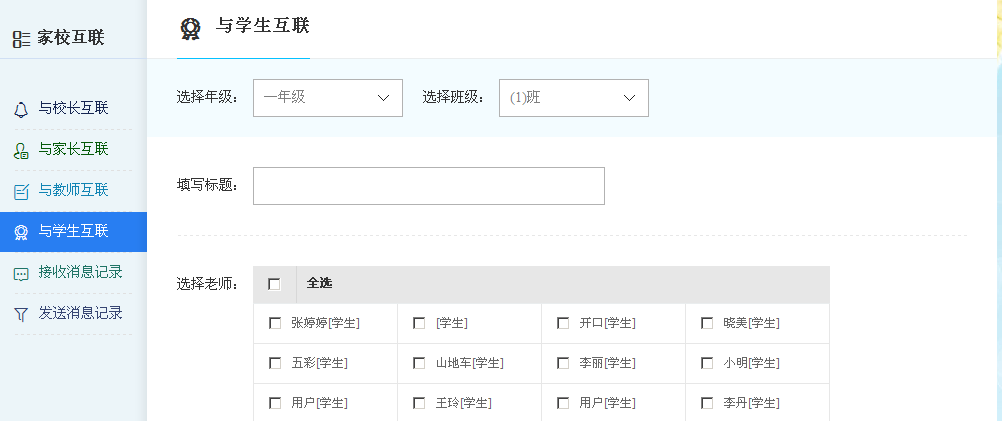
Task: Open the 接收消息记录 link
Action: 80,272
